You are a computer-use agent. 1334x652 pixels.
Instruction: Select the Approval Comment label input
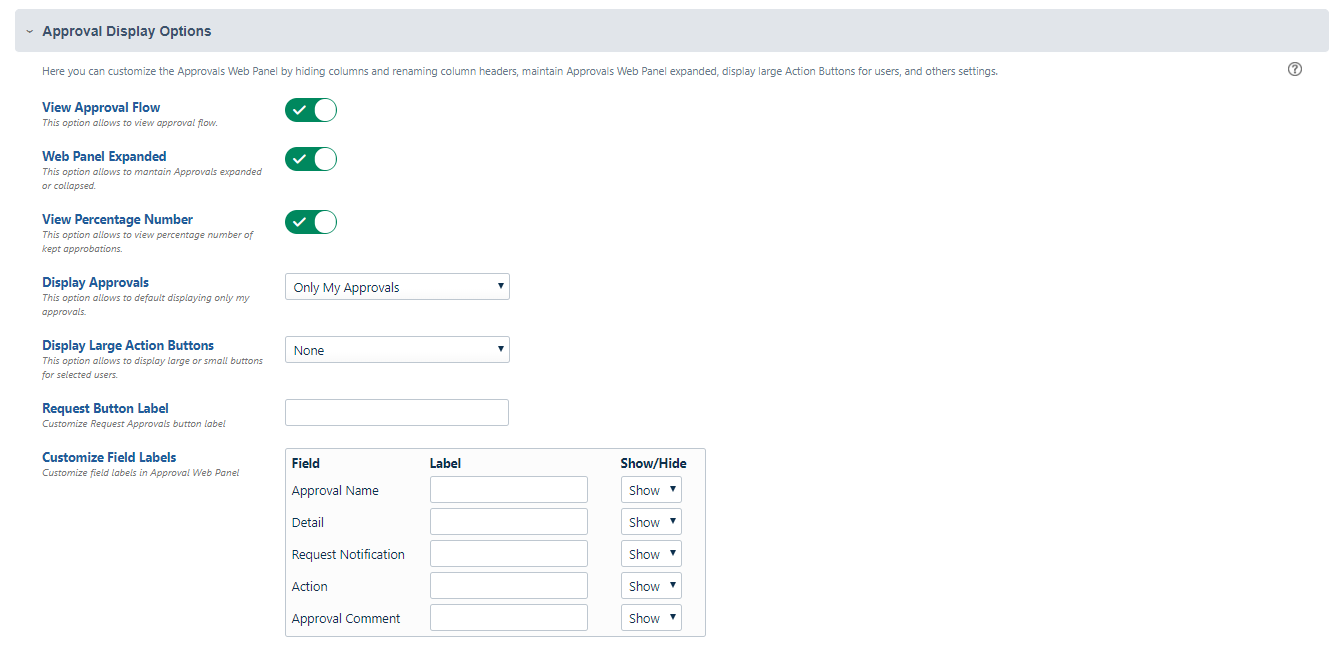click(x=508, y=618)
